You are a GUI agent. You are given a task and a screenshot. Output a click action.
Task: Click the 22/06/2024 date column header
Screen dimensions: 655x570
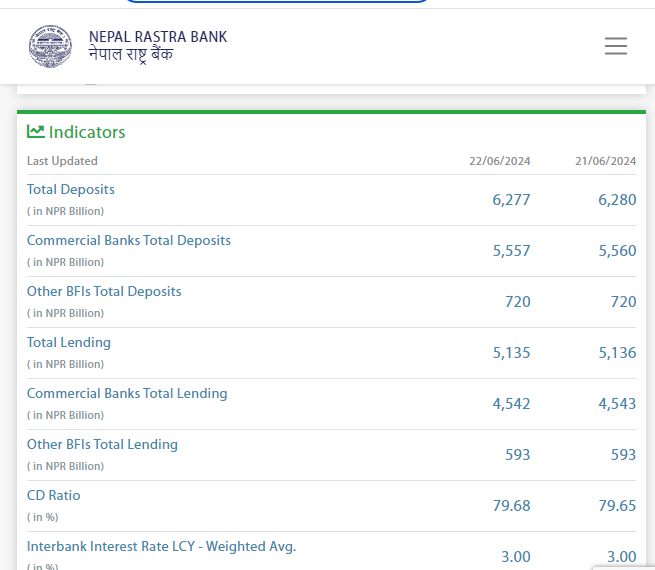(500, 161)
